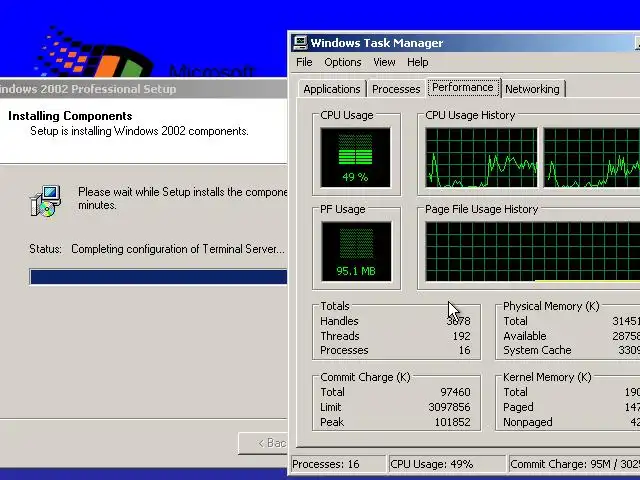Click status bar Commit Charge 95M entry
The image size is (640, 480).
pos(575,464)
